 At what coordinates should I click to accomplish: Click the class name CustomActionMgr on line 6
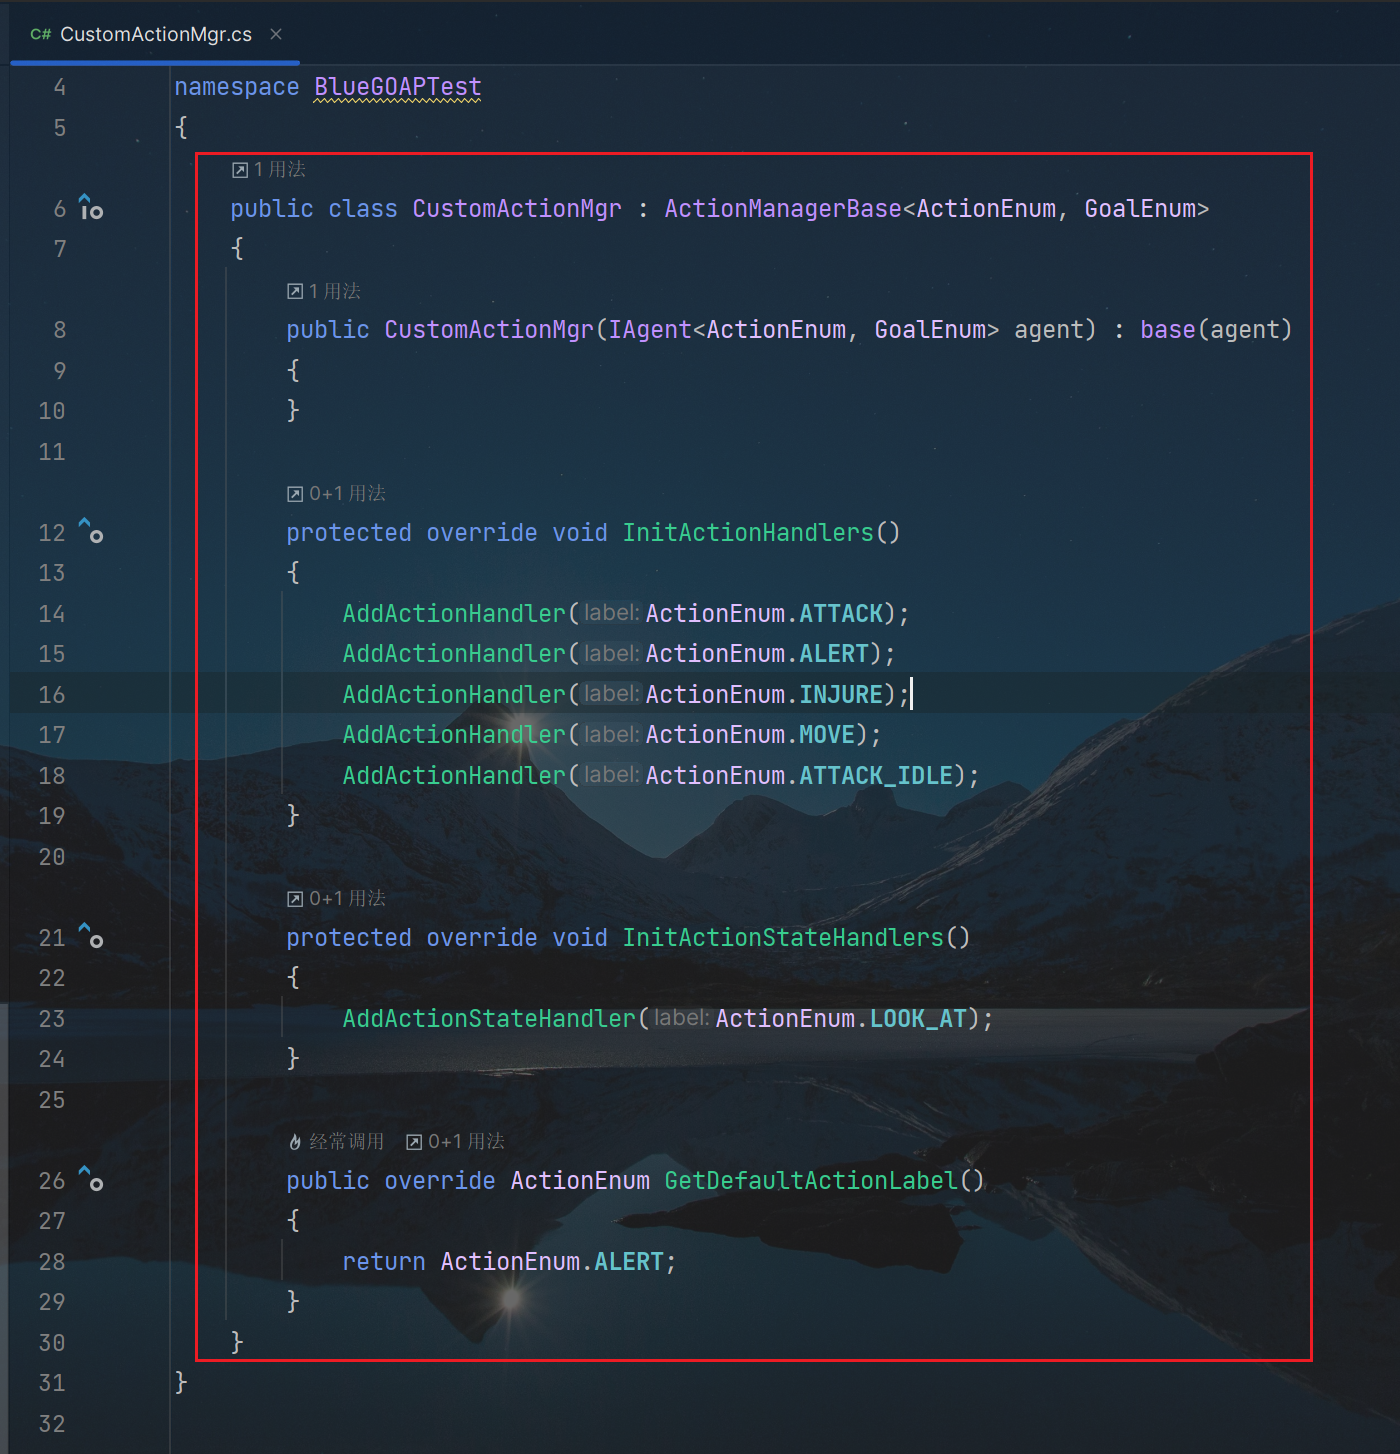[517, 208]
